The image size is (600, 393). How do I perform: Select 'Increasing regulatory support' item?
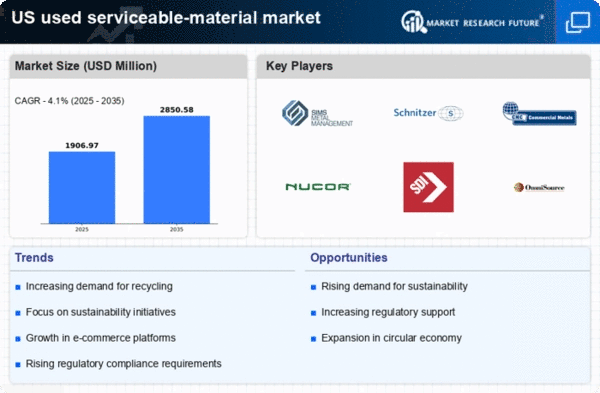388,312
